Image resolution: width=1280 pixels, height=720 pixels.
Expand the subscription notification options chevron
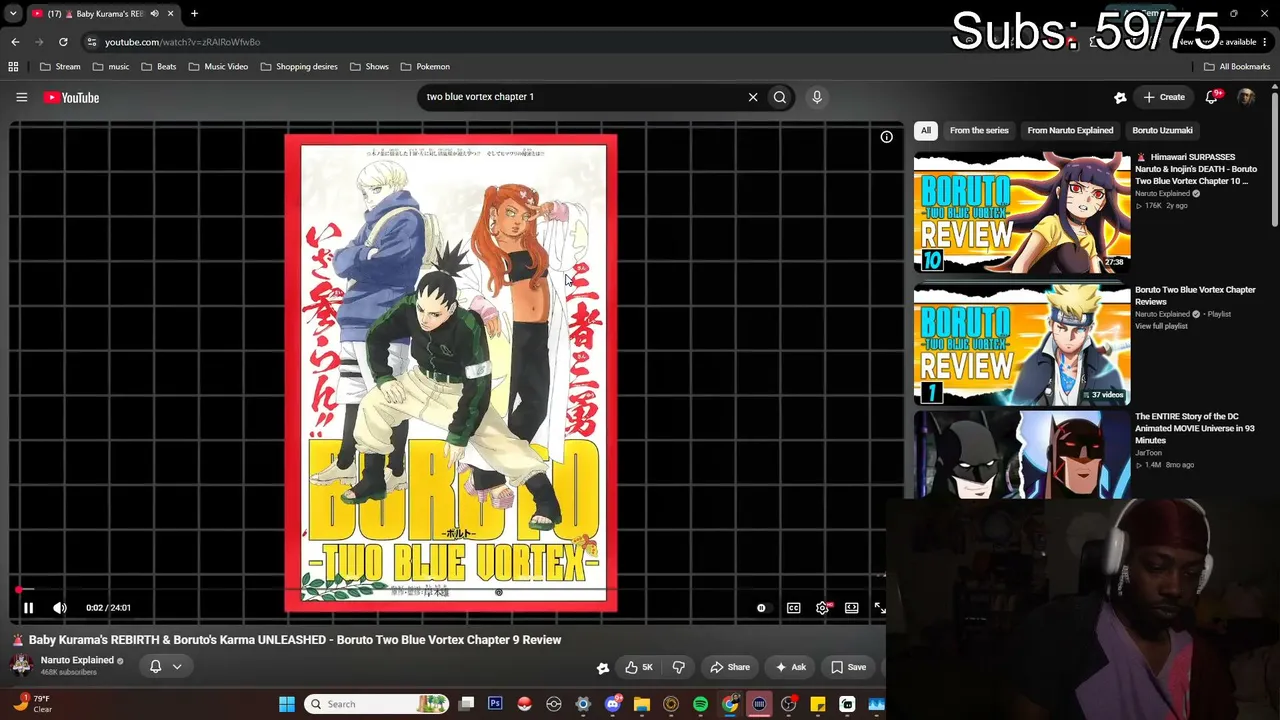pyautogui.click(x=177, y=666)
